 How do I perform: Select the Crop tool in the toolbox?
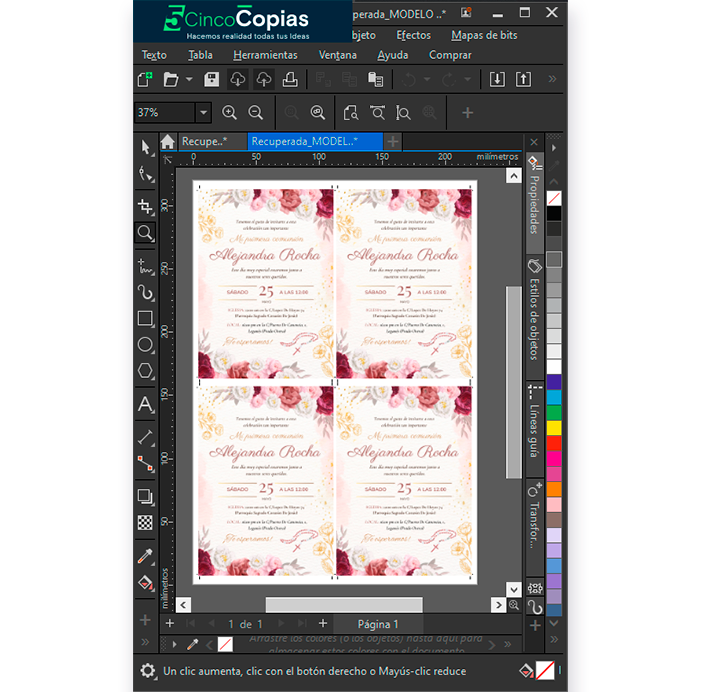pos(146,205)
